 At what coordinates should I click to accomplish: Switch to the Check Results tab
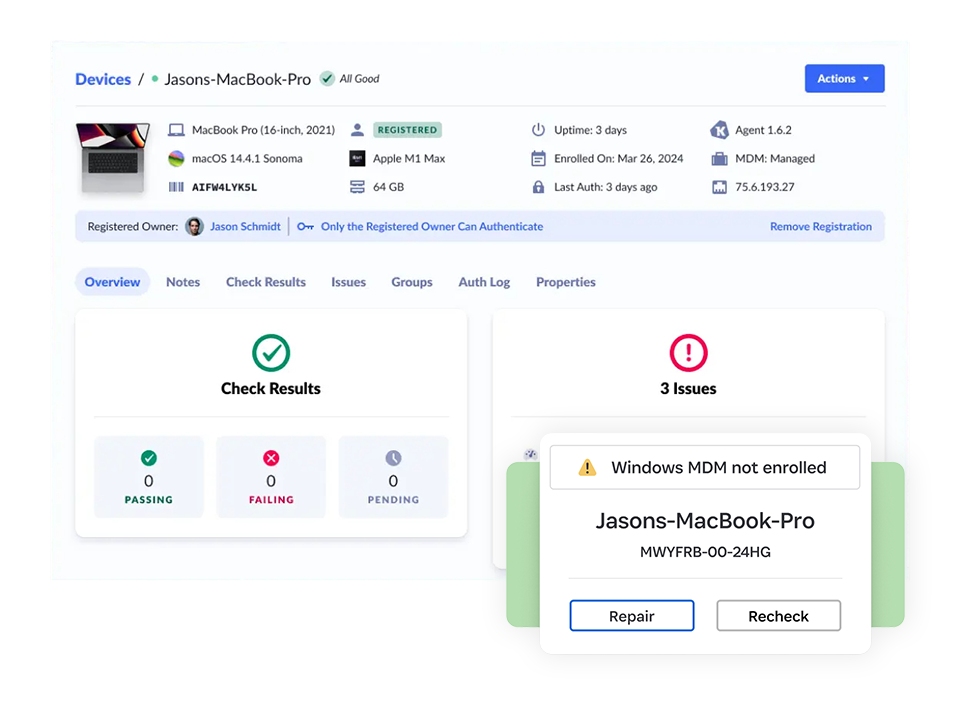click(x=266, y=282)
